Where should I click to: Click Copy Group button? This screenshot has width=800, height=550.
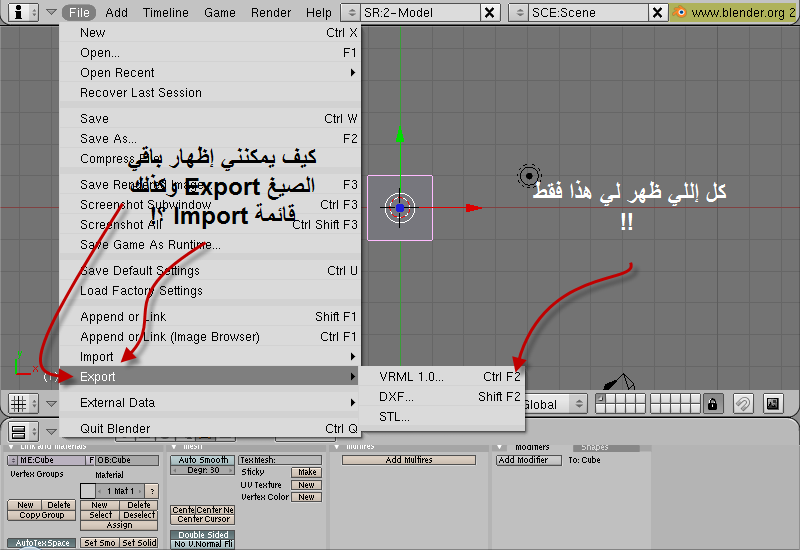(x=42, y=515)
